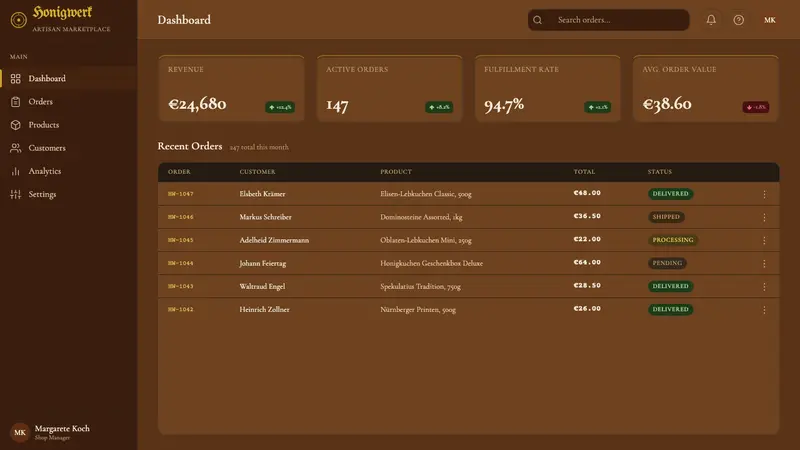Open Customers section in sidebar

68,148
